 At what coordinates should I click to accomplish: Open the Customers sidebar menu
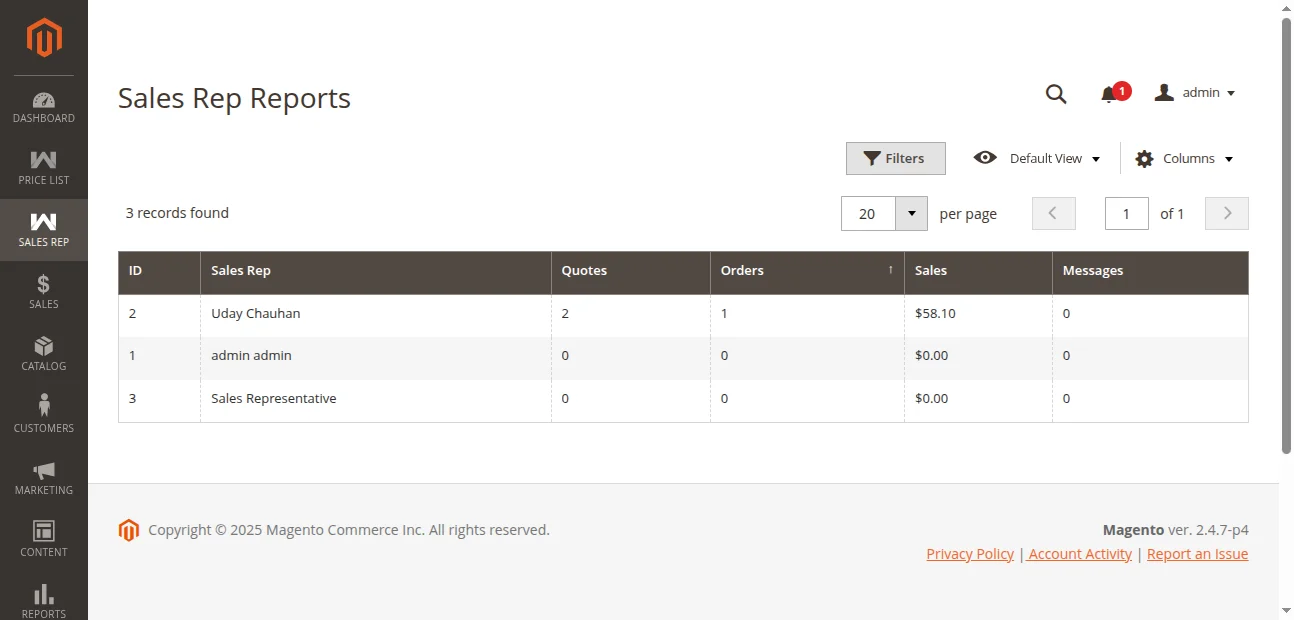pos(44,416)
